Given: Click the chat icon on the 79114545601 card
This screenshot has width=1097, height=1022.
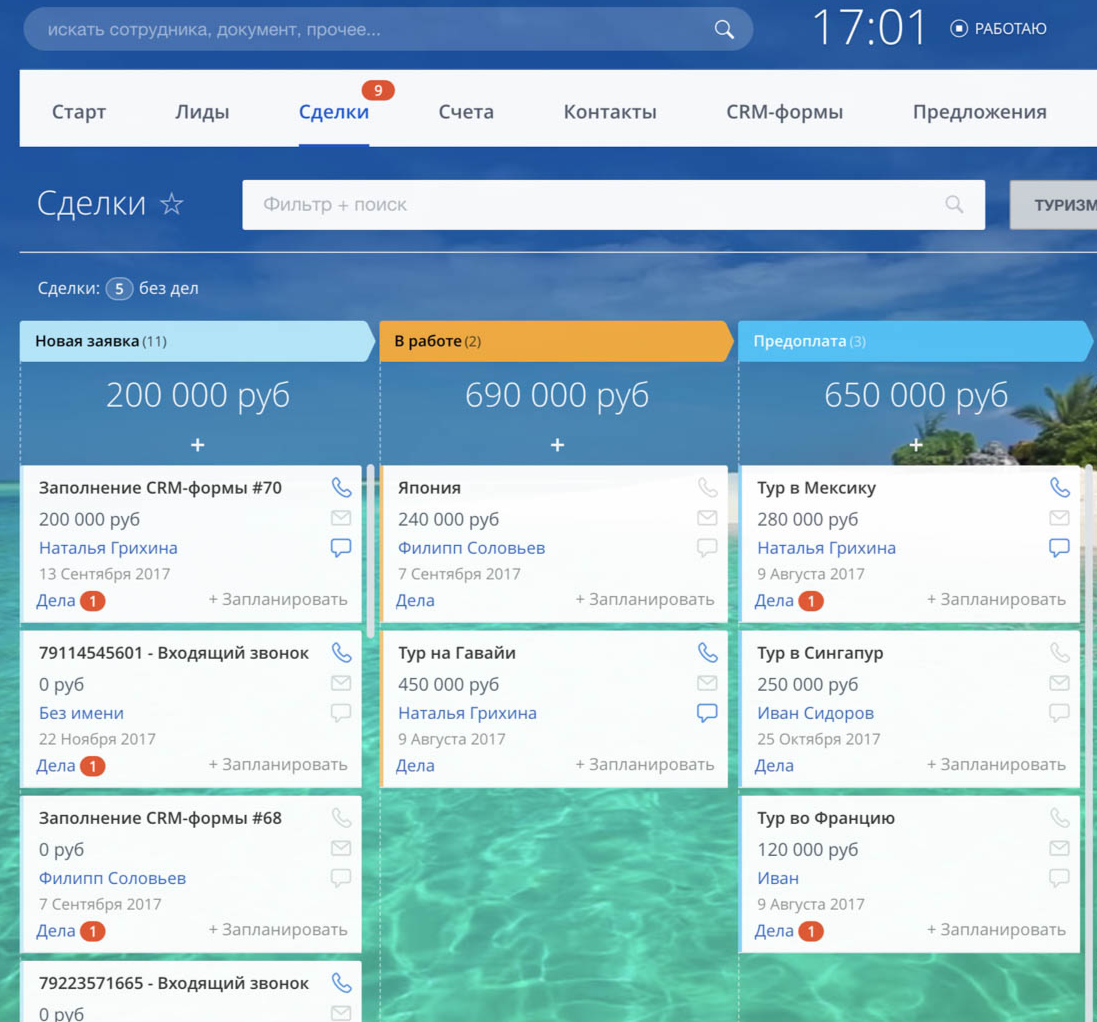Looking at the screenshot, I should point(341,713).
